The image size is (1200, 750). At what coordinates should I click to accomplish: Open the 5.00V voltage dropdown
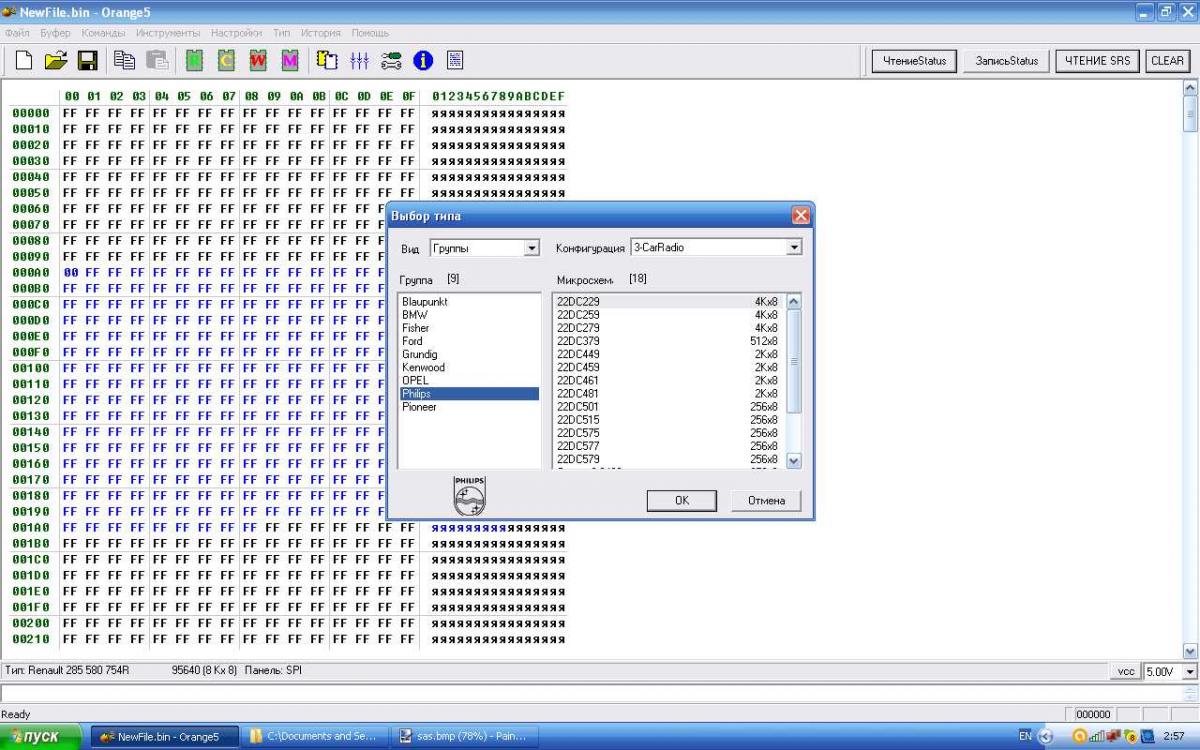coord(1170,671)
